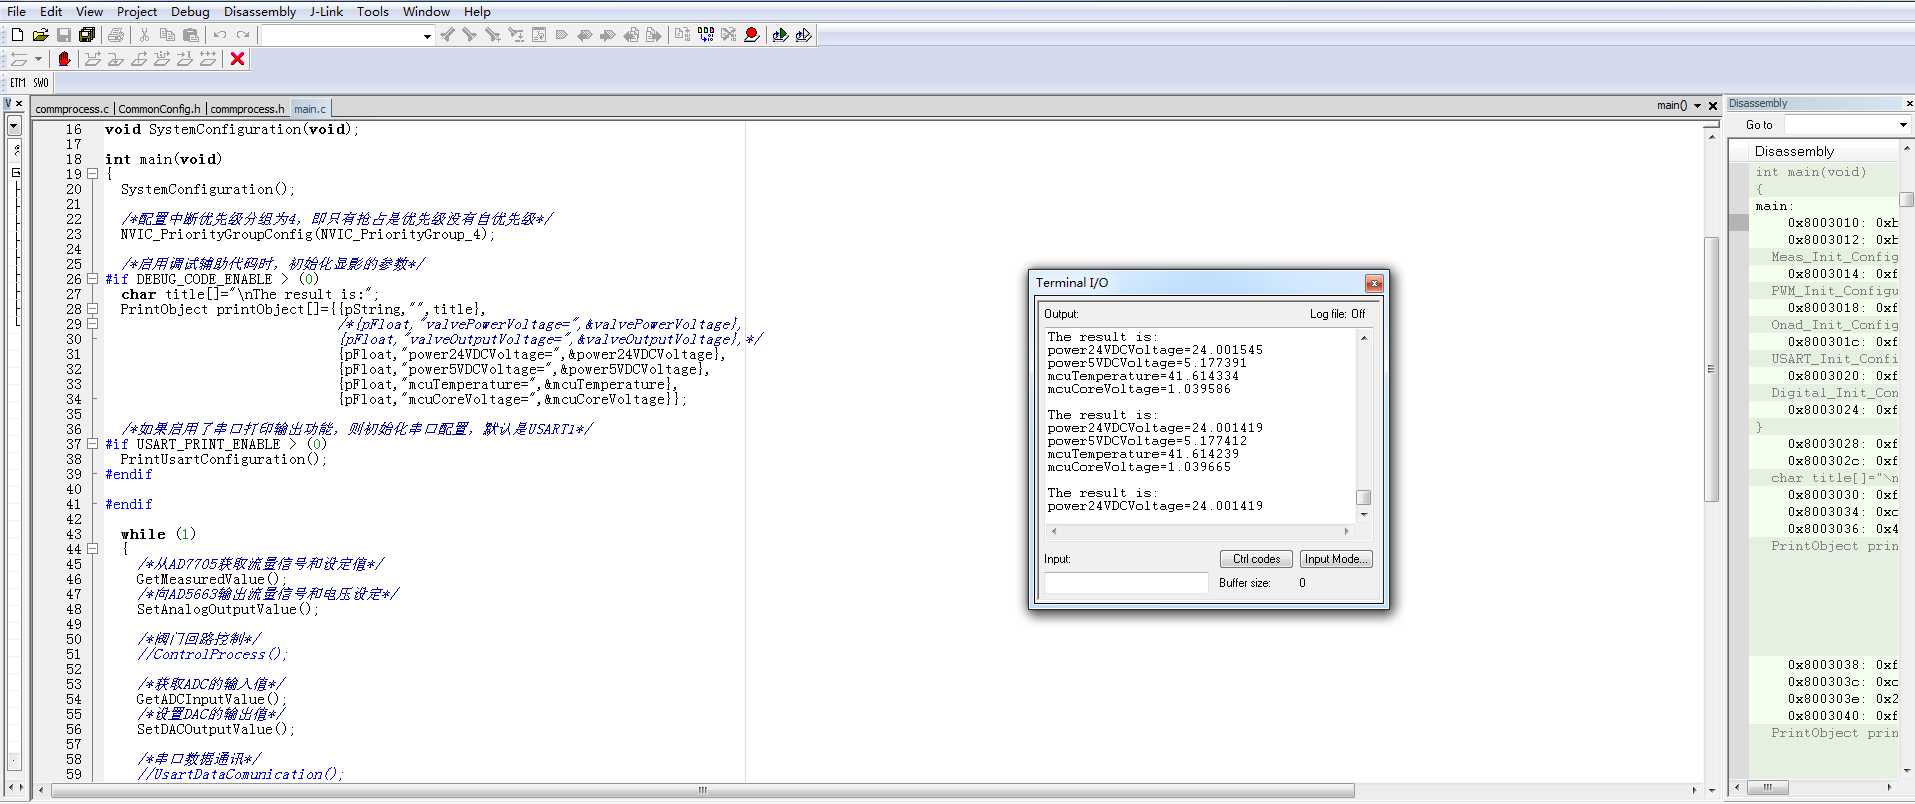Click the Copy icon in toolbar
The image size is (1915, 804).
pos(167,35)
